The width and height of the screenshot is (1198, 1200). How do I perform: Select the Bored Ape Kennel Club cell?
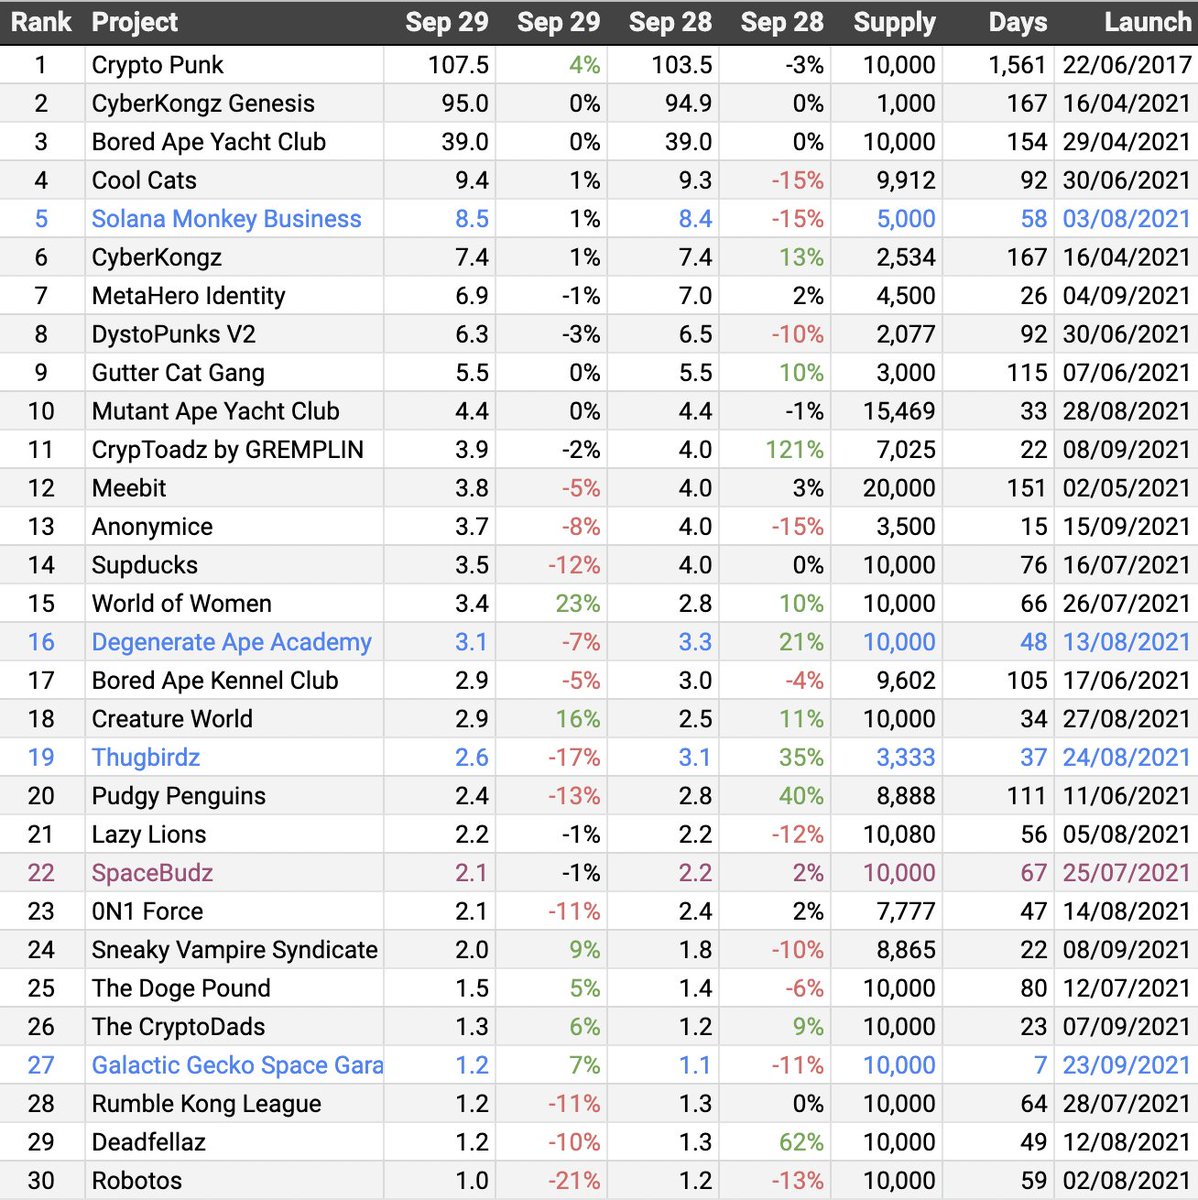pyautogui.click(x=234, y=681)
